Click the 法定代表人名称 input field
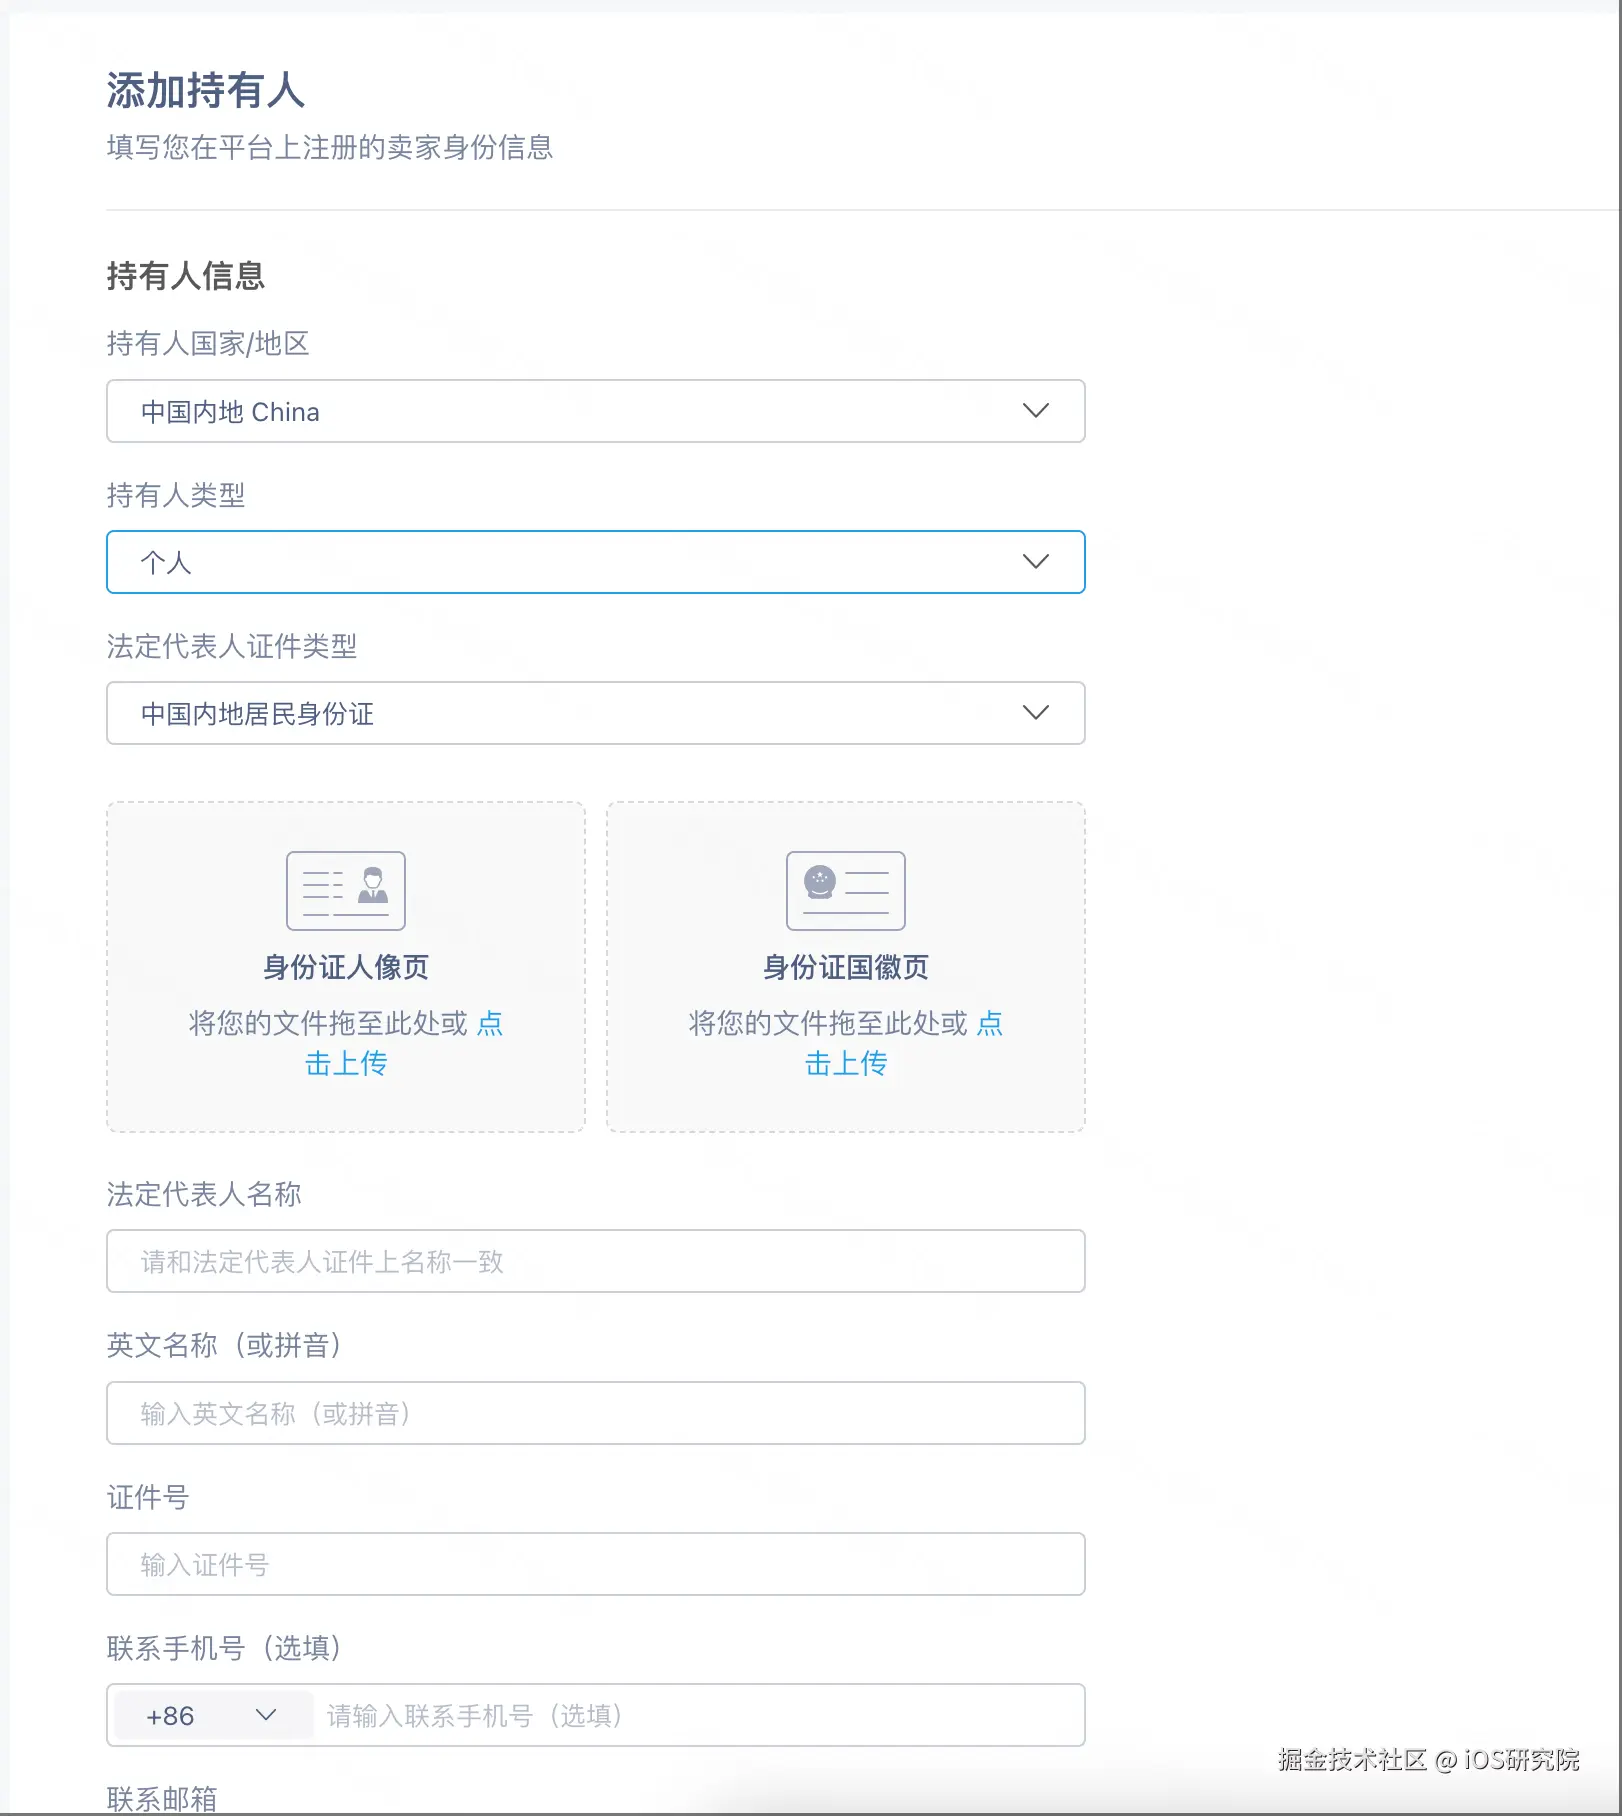The image size is (1622, 1816). 595,1262
